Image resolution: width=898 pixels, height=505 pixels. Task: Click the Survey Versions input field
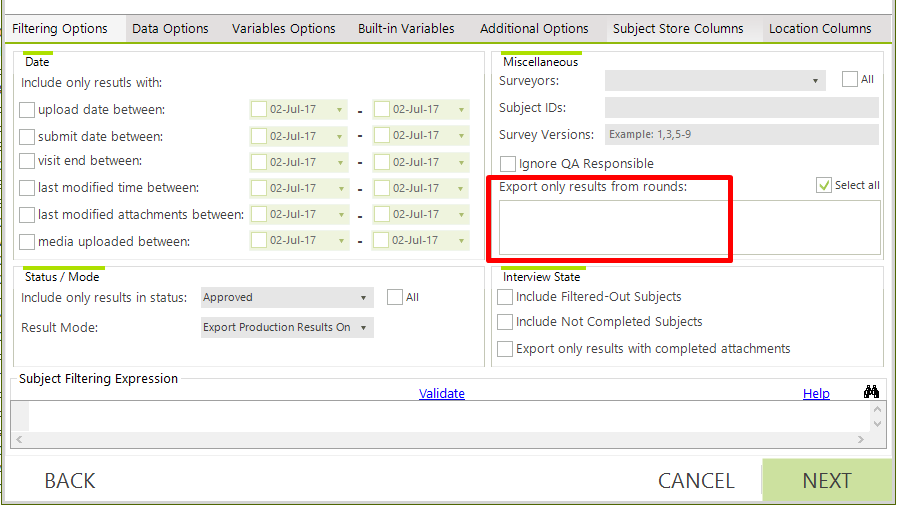point(742,135)
